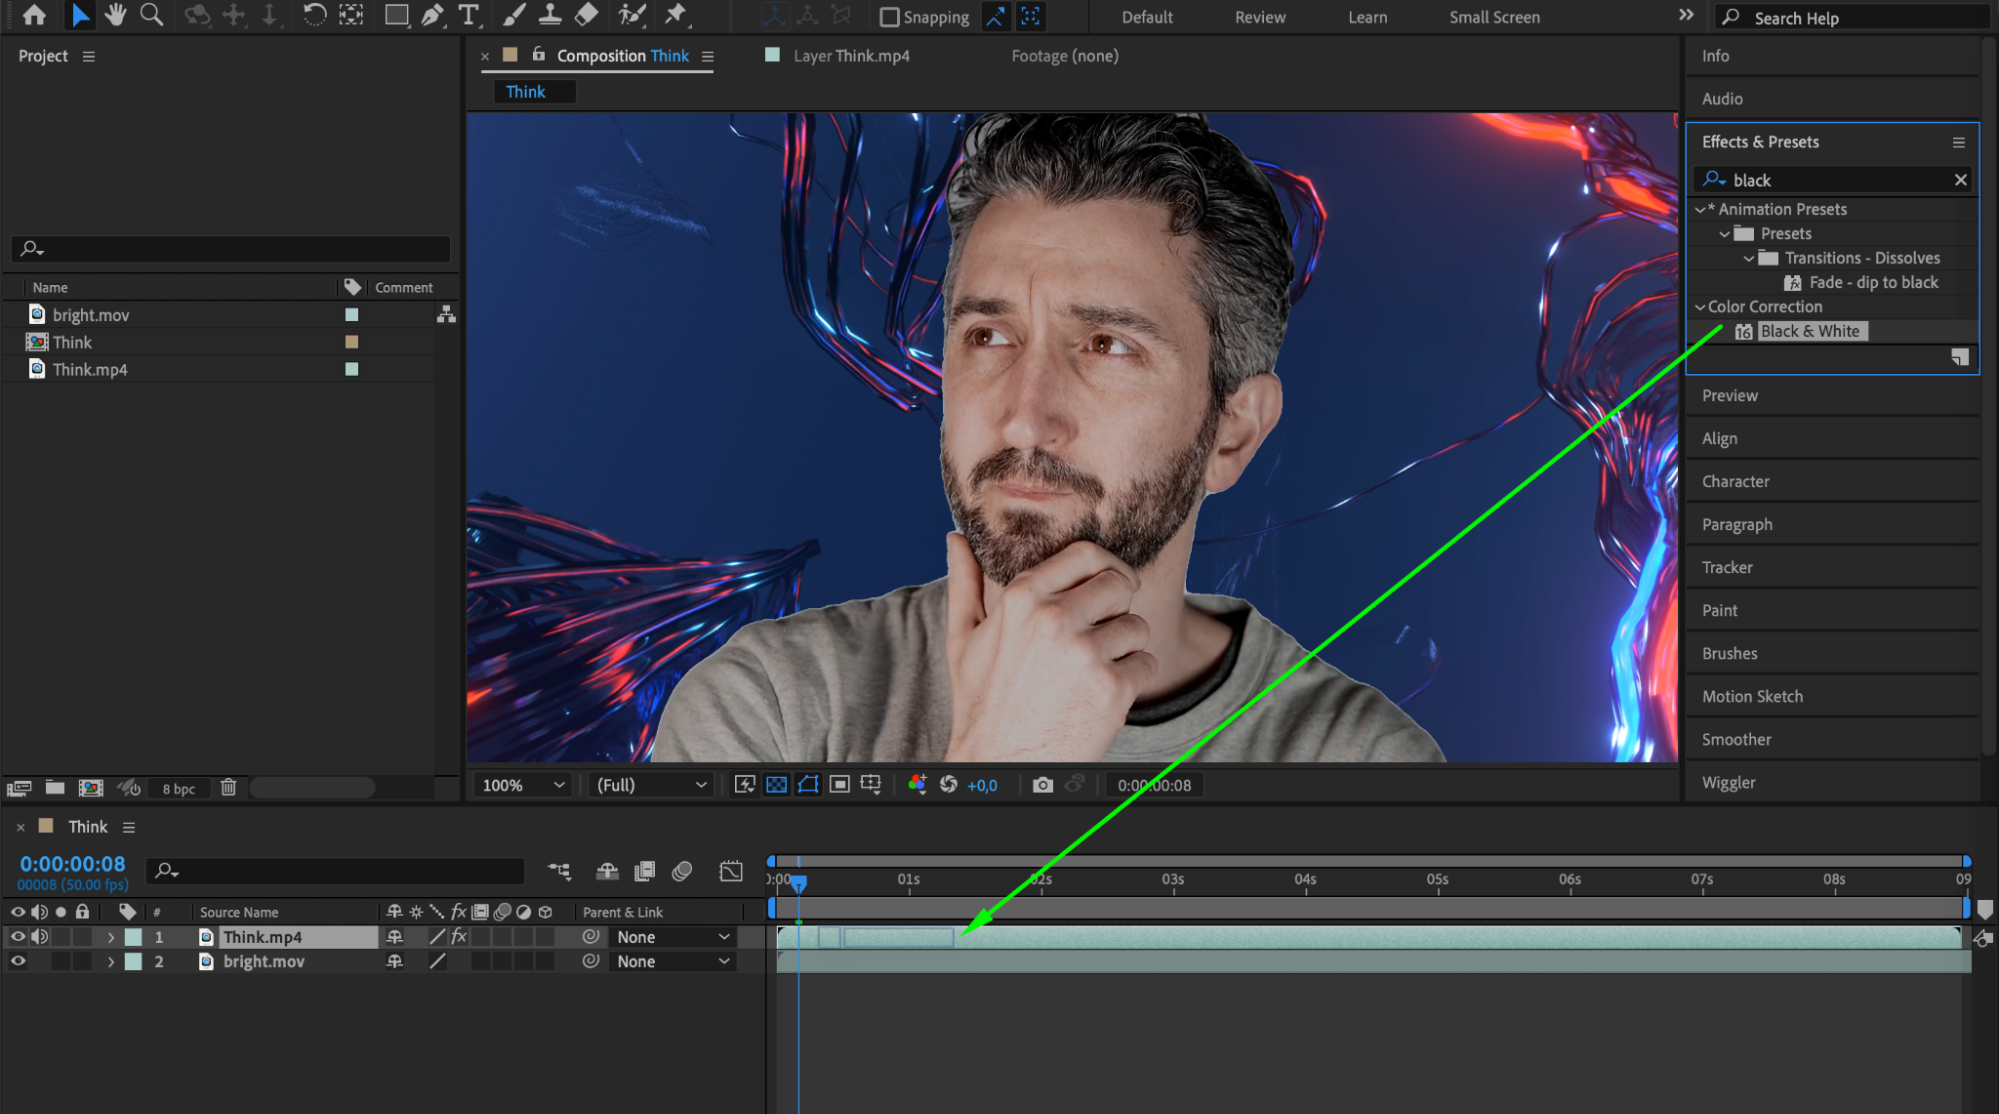The image size is (1999, 1114).
Task: Open the 100% magnification dropdown
Action: [524, 785]
